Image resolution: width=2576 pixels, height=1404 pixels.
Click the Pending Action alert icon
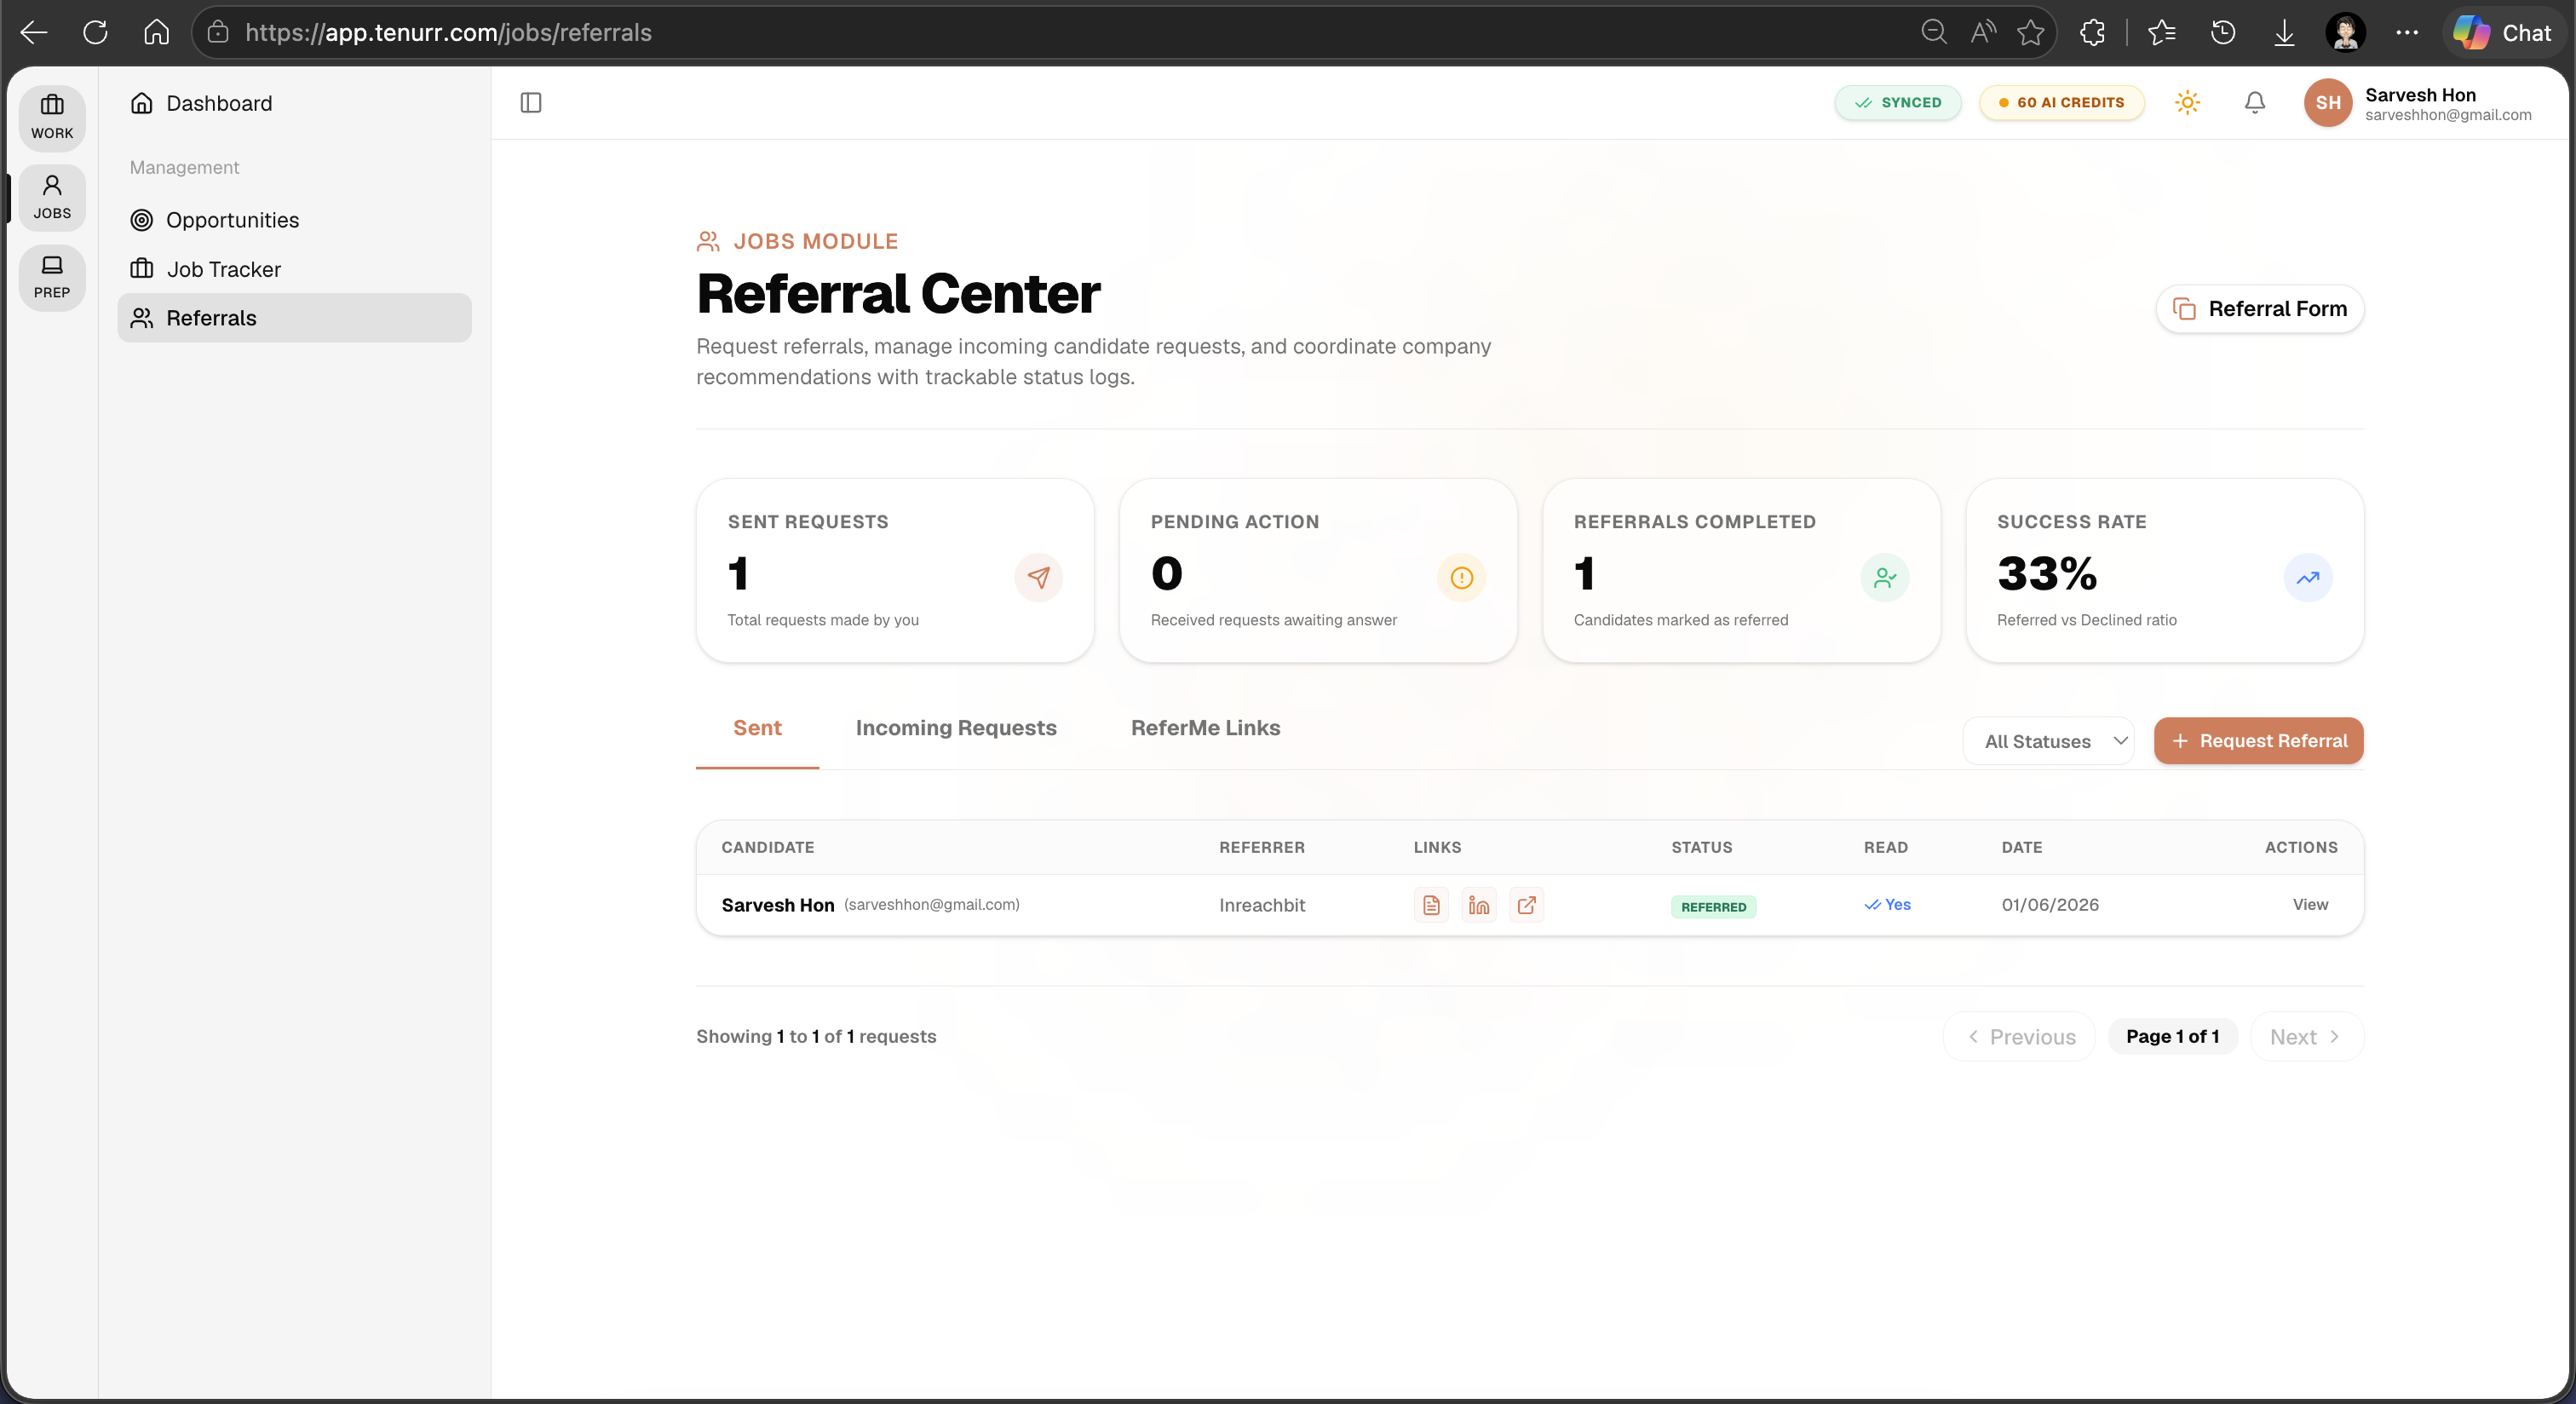1461,578
